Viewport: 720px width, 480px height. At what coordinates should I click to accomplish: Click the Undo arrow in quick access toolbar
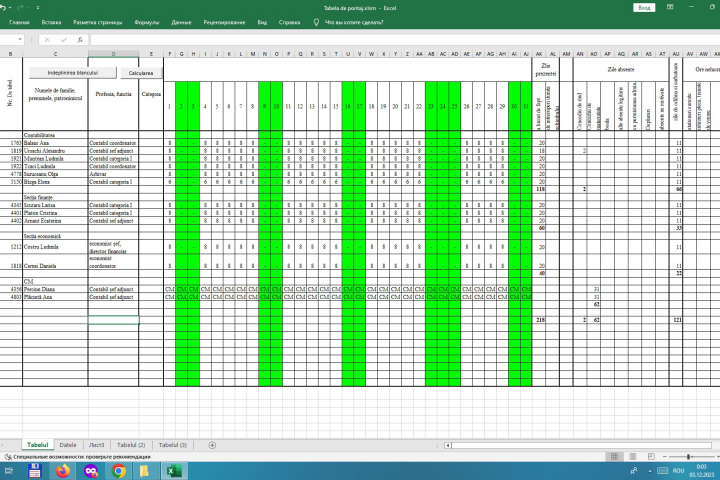coord(3,8)
